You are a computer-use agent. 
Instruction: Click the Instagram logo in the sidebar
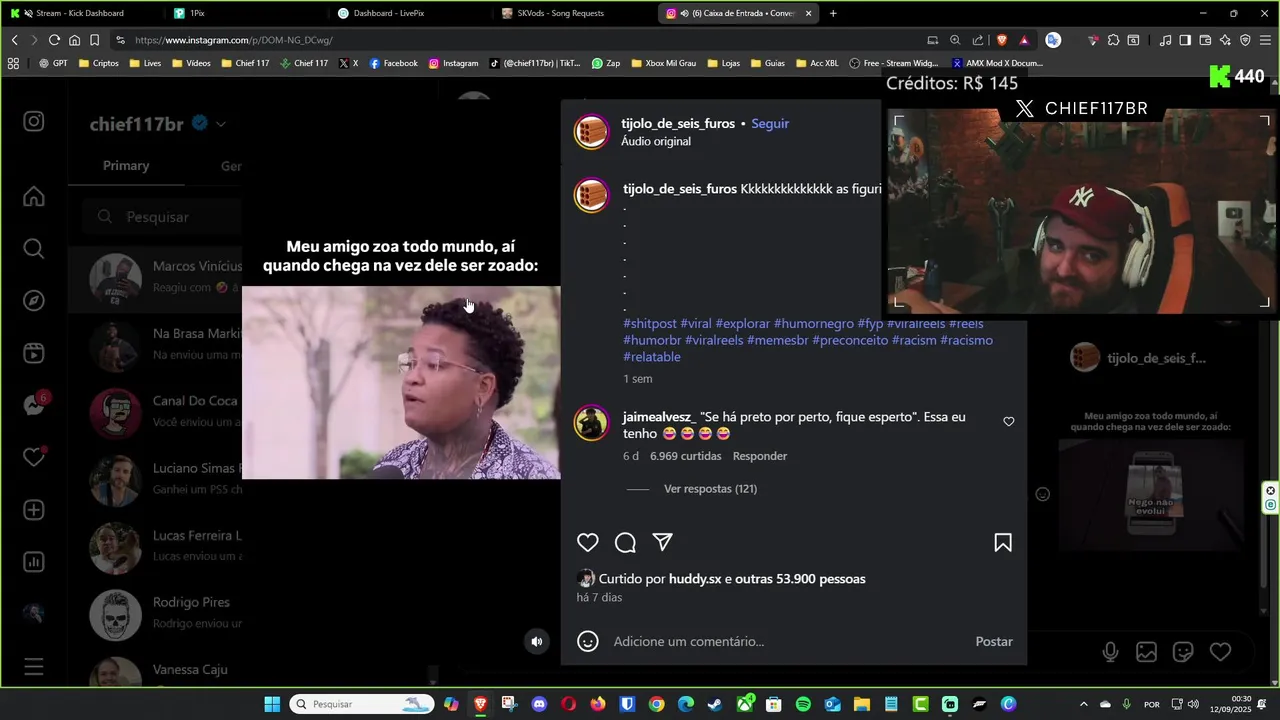34,122
